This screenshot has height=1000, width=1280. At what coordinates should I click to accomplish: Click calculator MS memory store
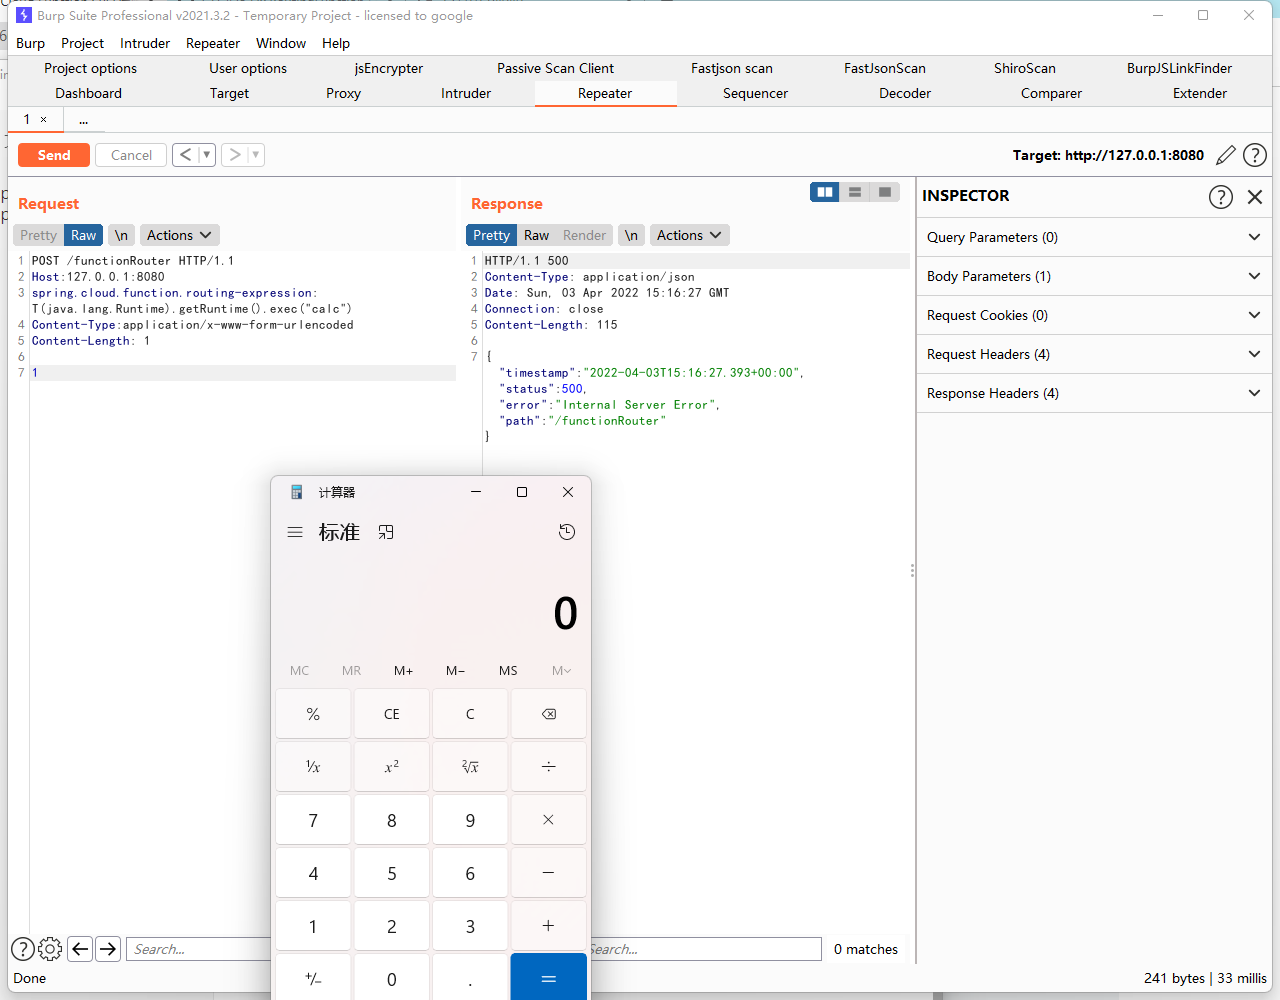pos(508,670)
